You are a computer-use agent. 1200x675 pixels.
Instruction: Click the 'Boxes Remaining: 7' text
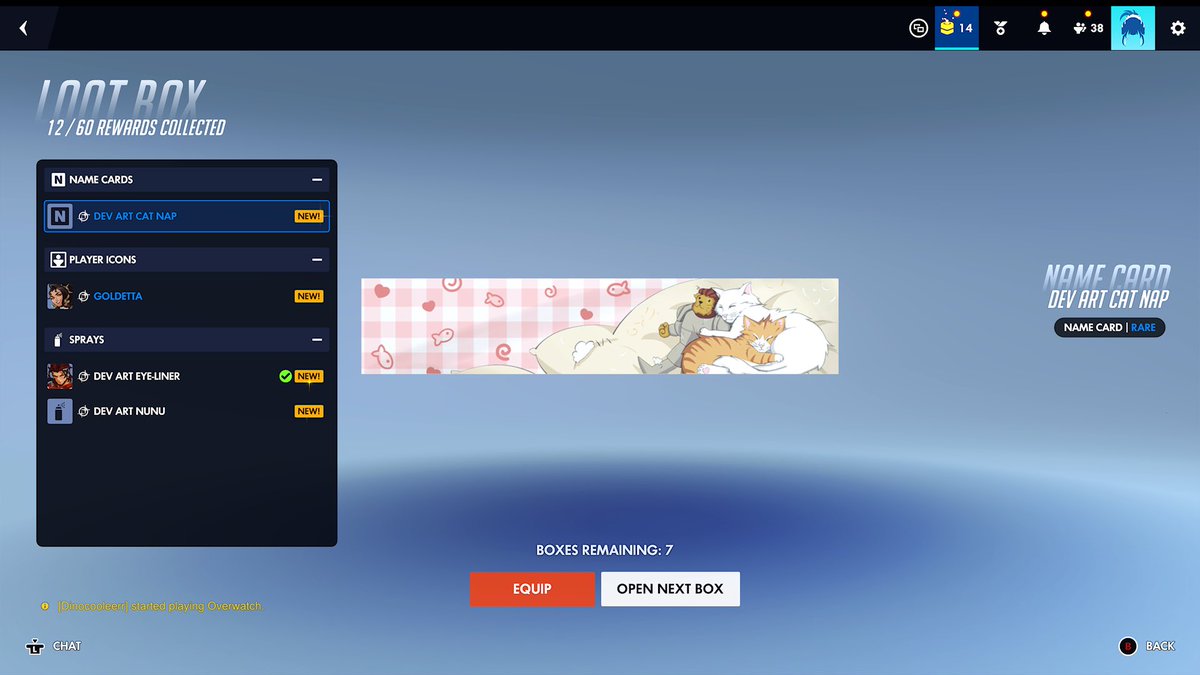pyautogui.click(x=605, y=550)
